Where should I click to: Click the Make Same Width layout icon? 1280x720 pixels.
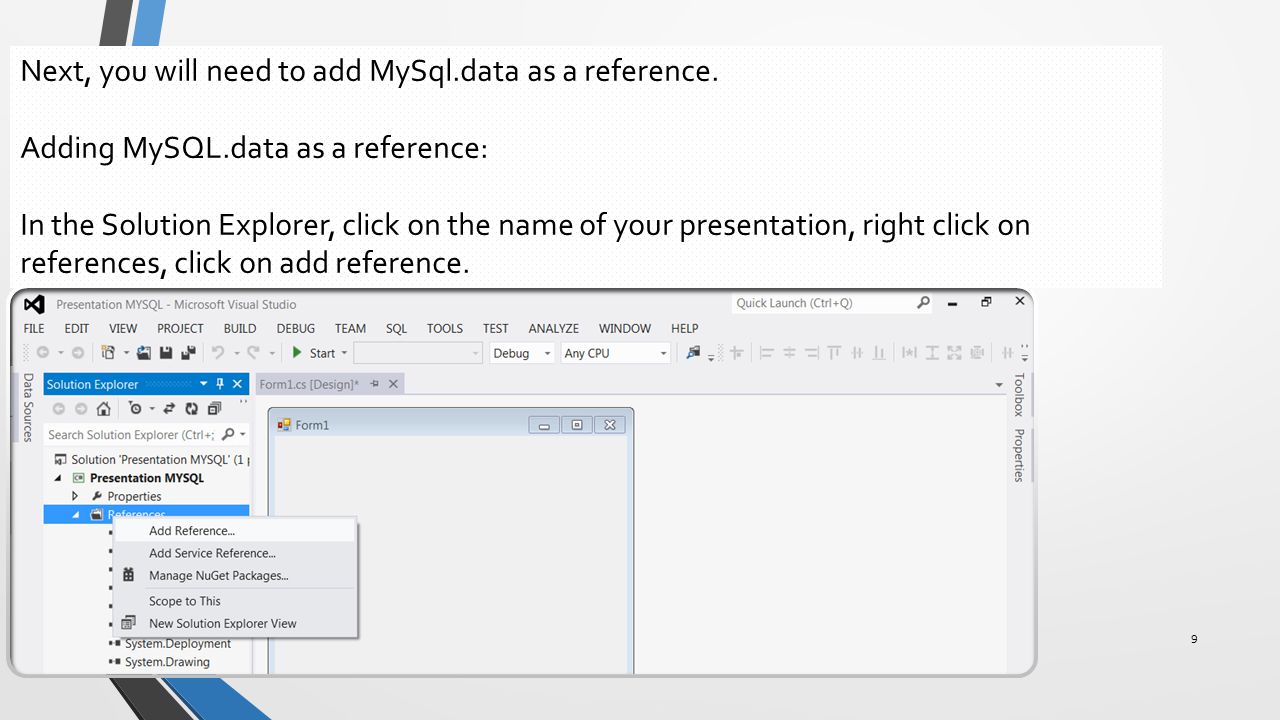(x=909, y=353)
